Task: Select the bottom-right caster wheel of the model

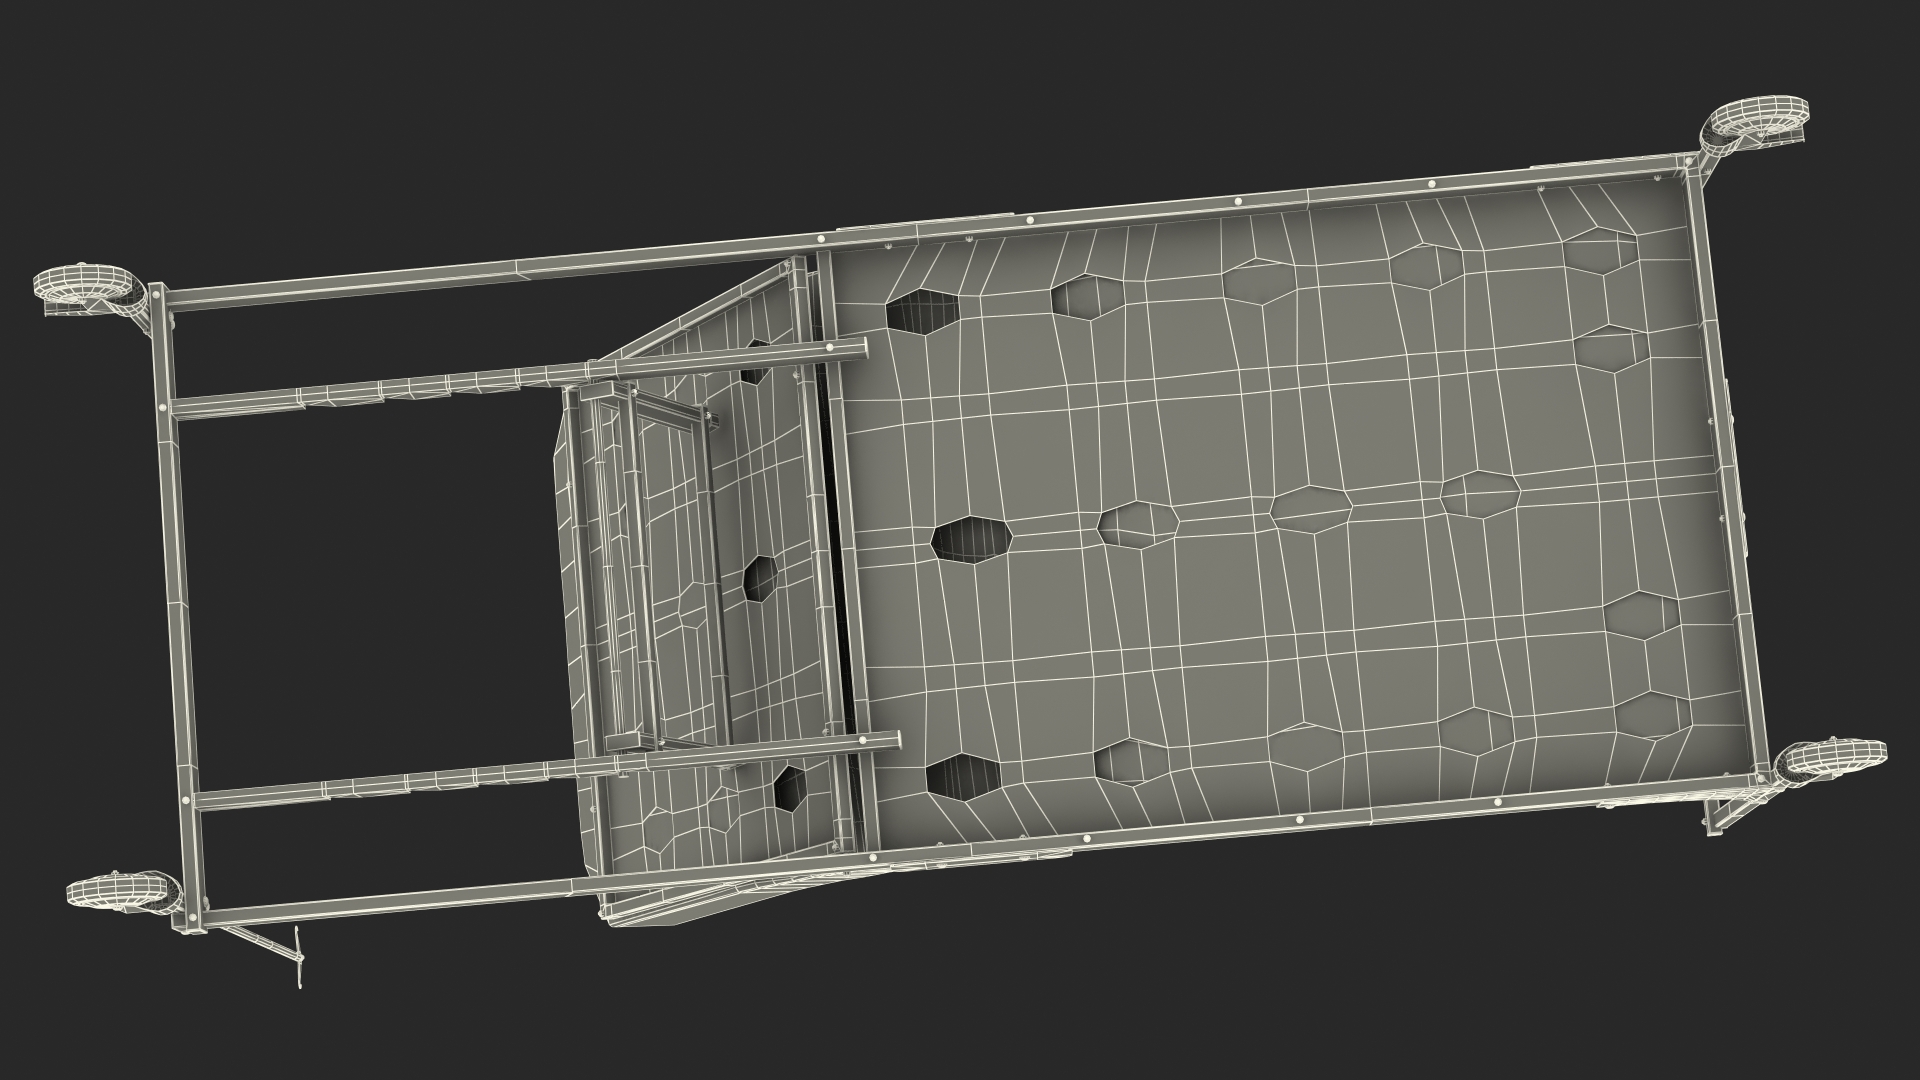Action: click(x=1835, y=759)
